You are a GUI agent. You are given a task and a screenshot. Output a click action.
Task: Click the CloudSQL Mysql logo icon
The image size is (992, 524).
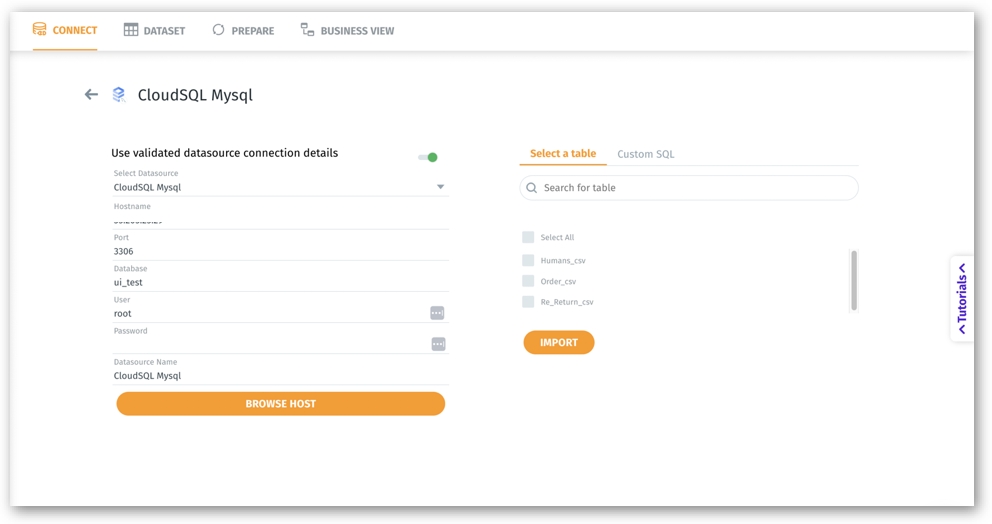tap(119, 95)
